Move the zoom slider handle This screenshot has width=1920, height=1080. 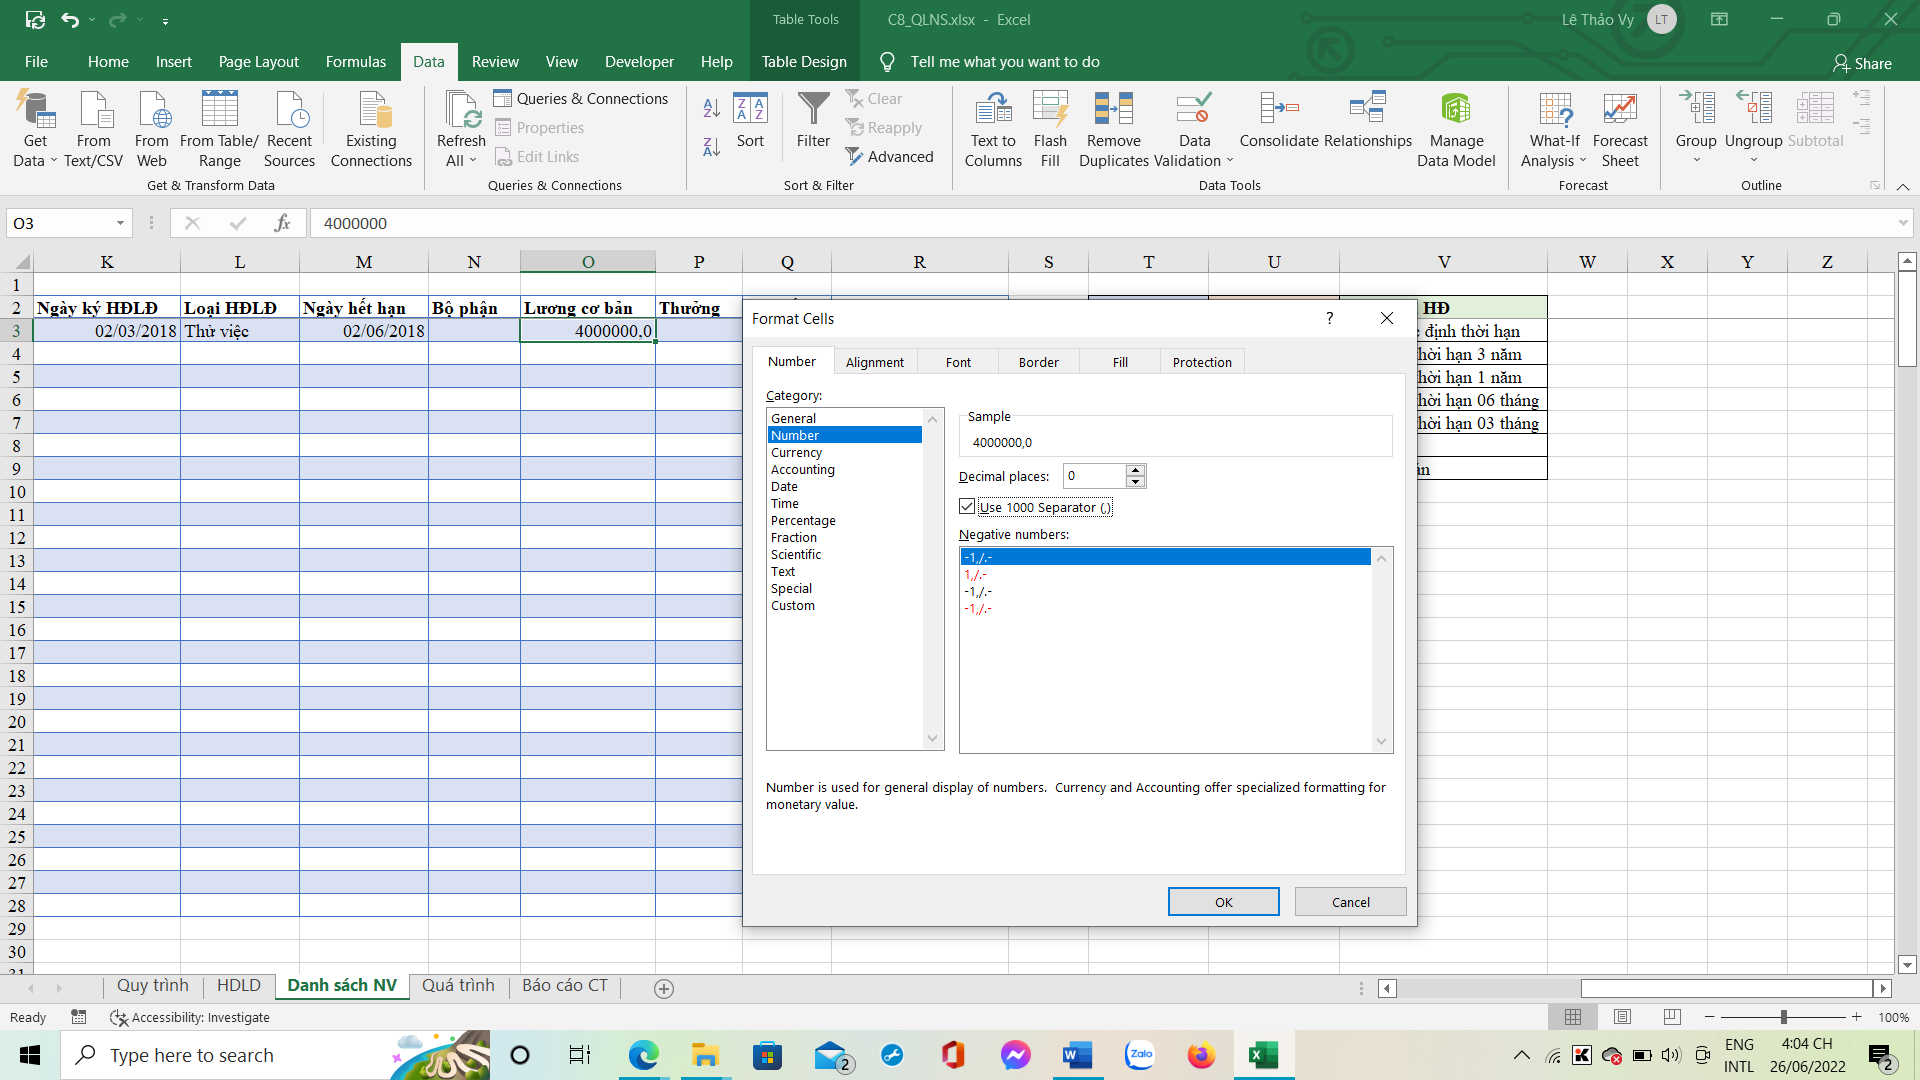1783,1017
